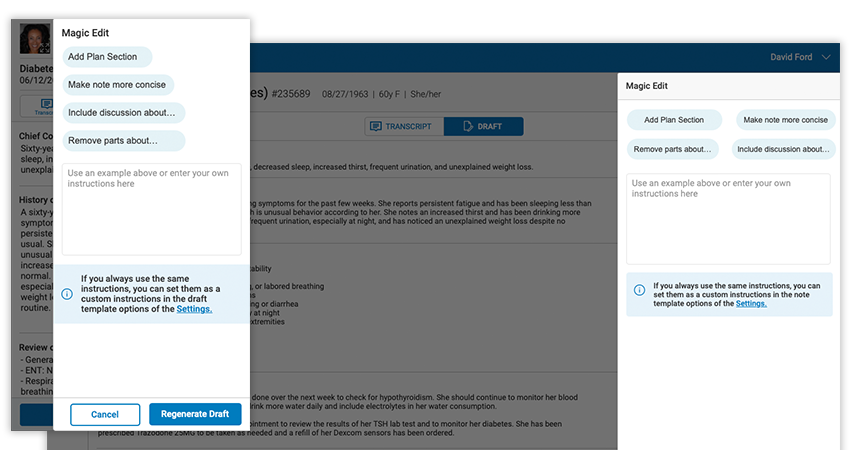
Task: Click the info icon in the right side panel
Action: (639, 290)
